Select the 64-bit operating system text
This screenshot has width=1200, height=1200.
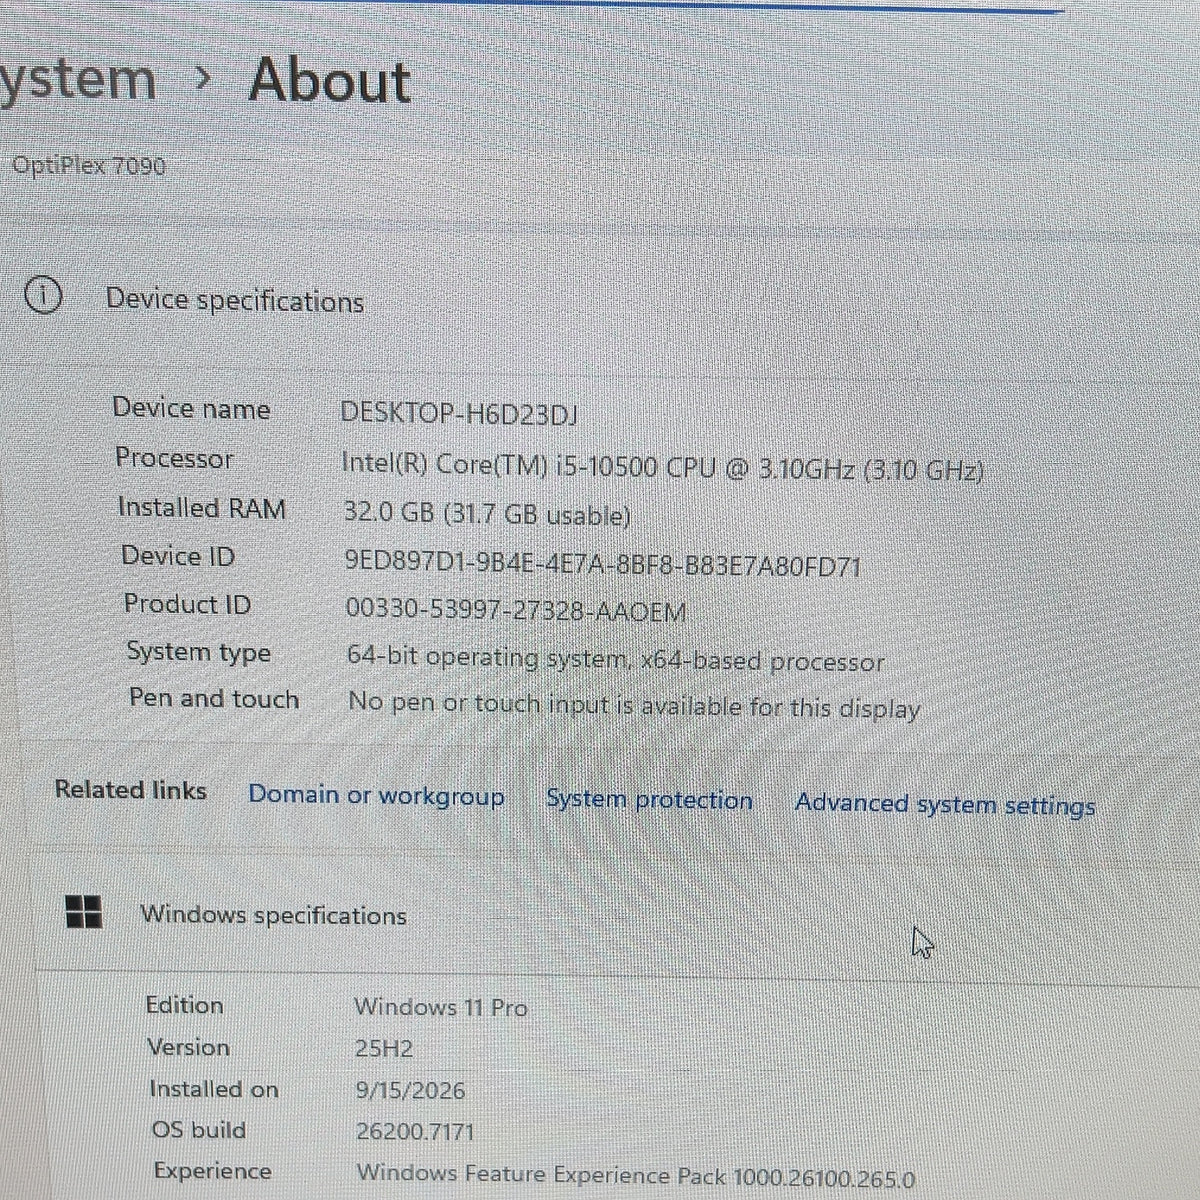click(x=615, y=659)
